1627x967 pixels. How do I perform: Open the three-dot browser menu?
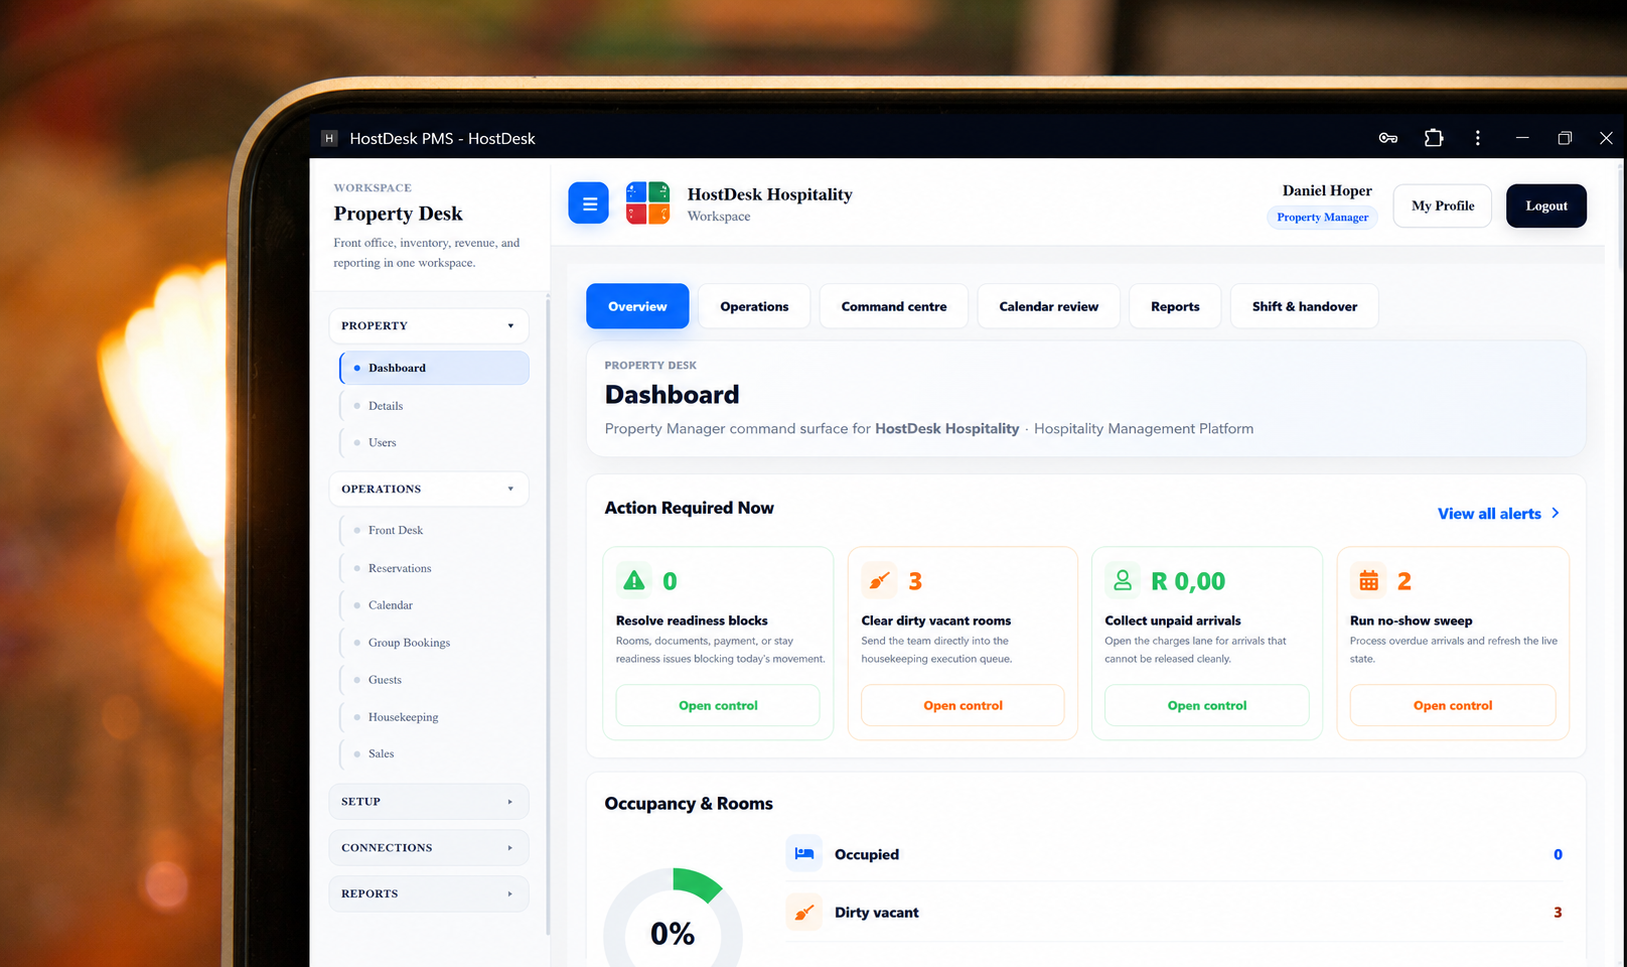[x=1478, y=138]
